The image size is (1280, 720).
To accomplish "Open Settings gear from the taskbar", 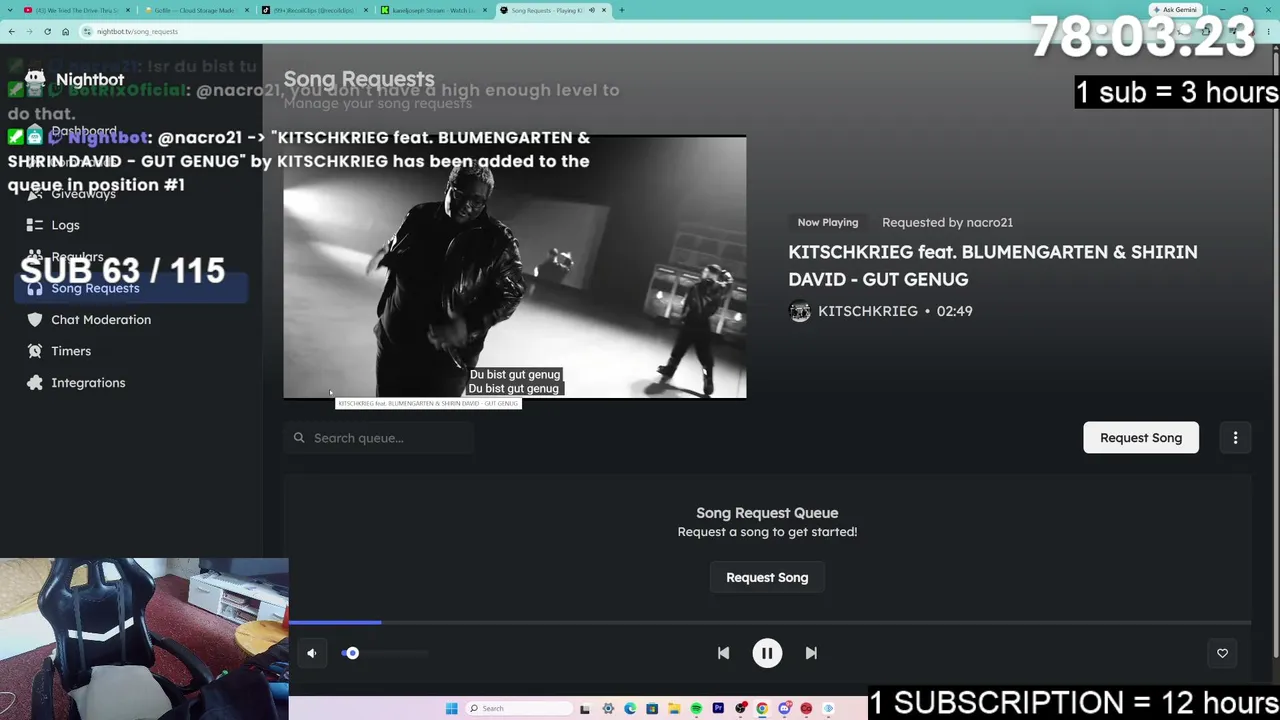I will [x=608, y=709].
